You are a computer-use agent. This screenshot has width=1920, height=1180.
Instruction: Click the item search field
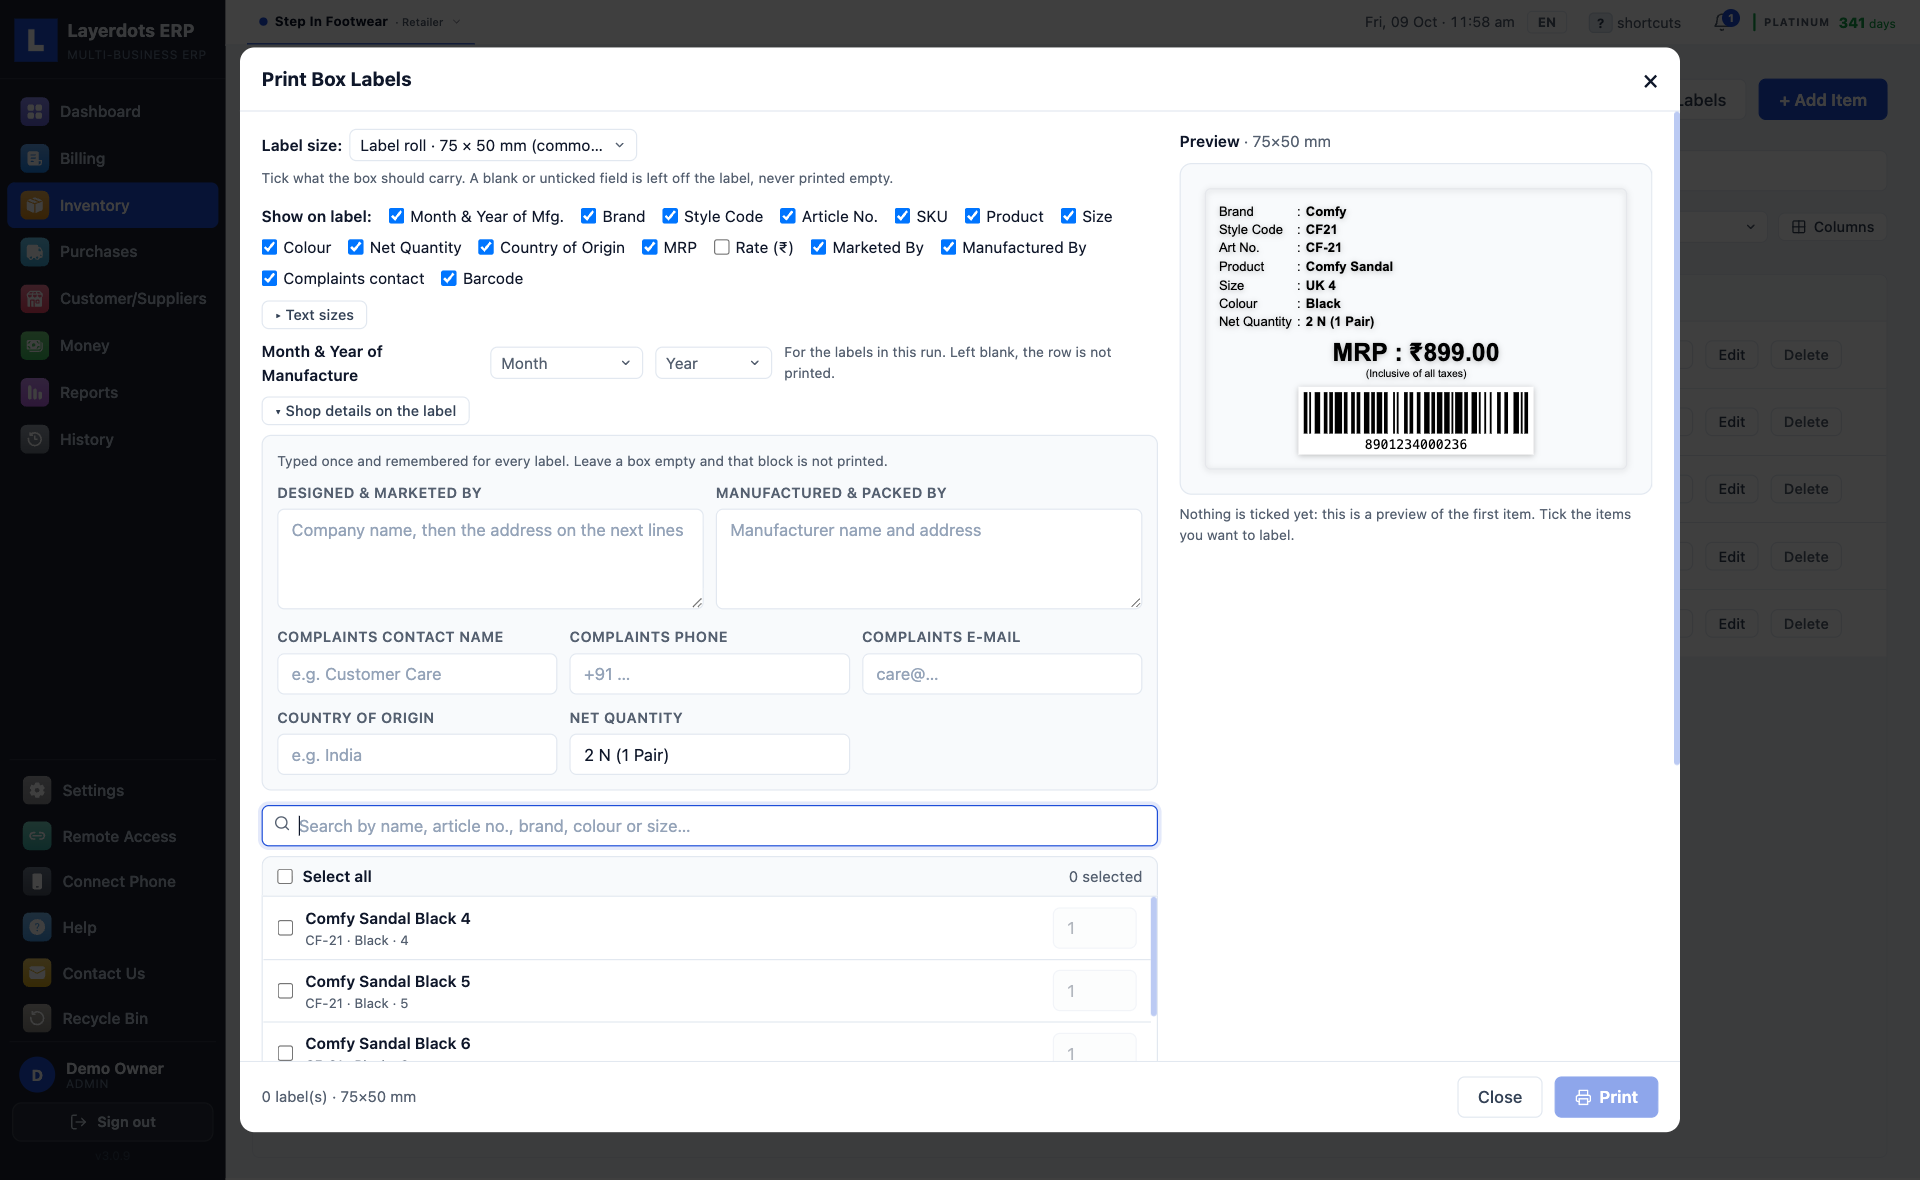pyautogui.click(x=709, y=826)
